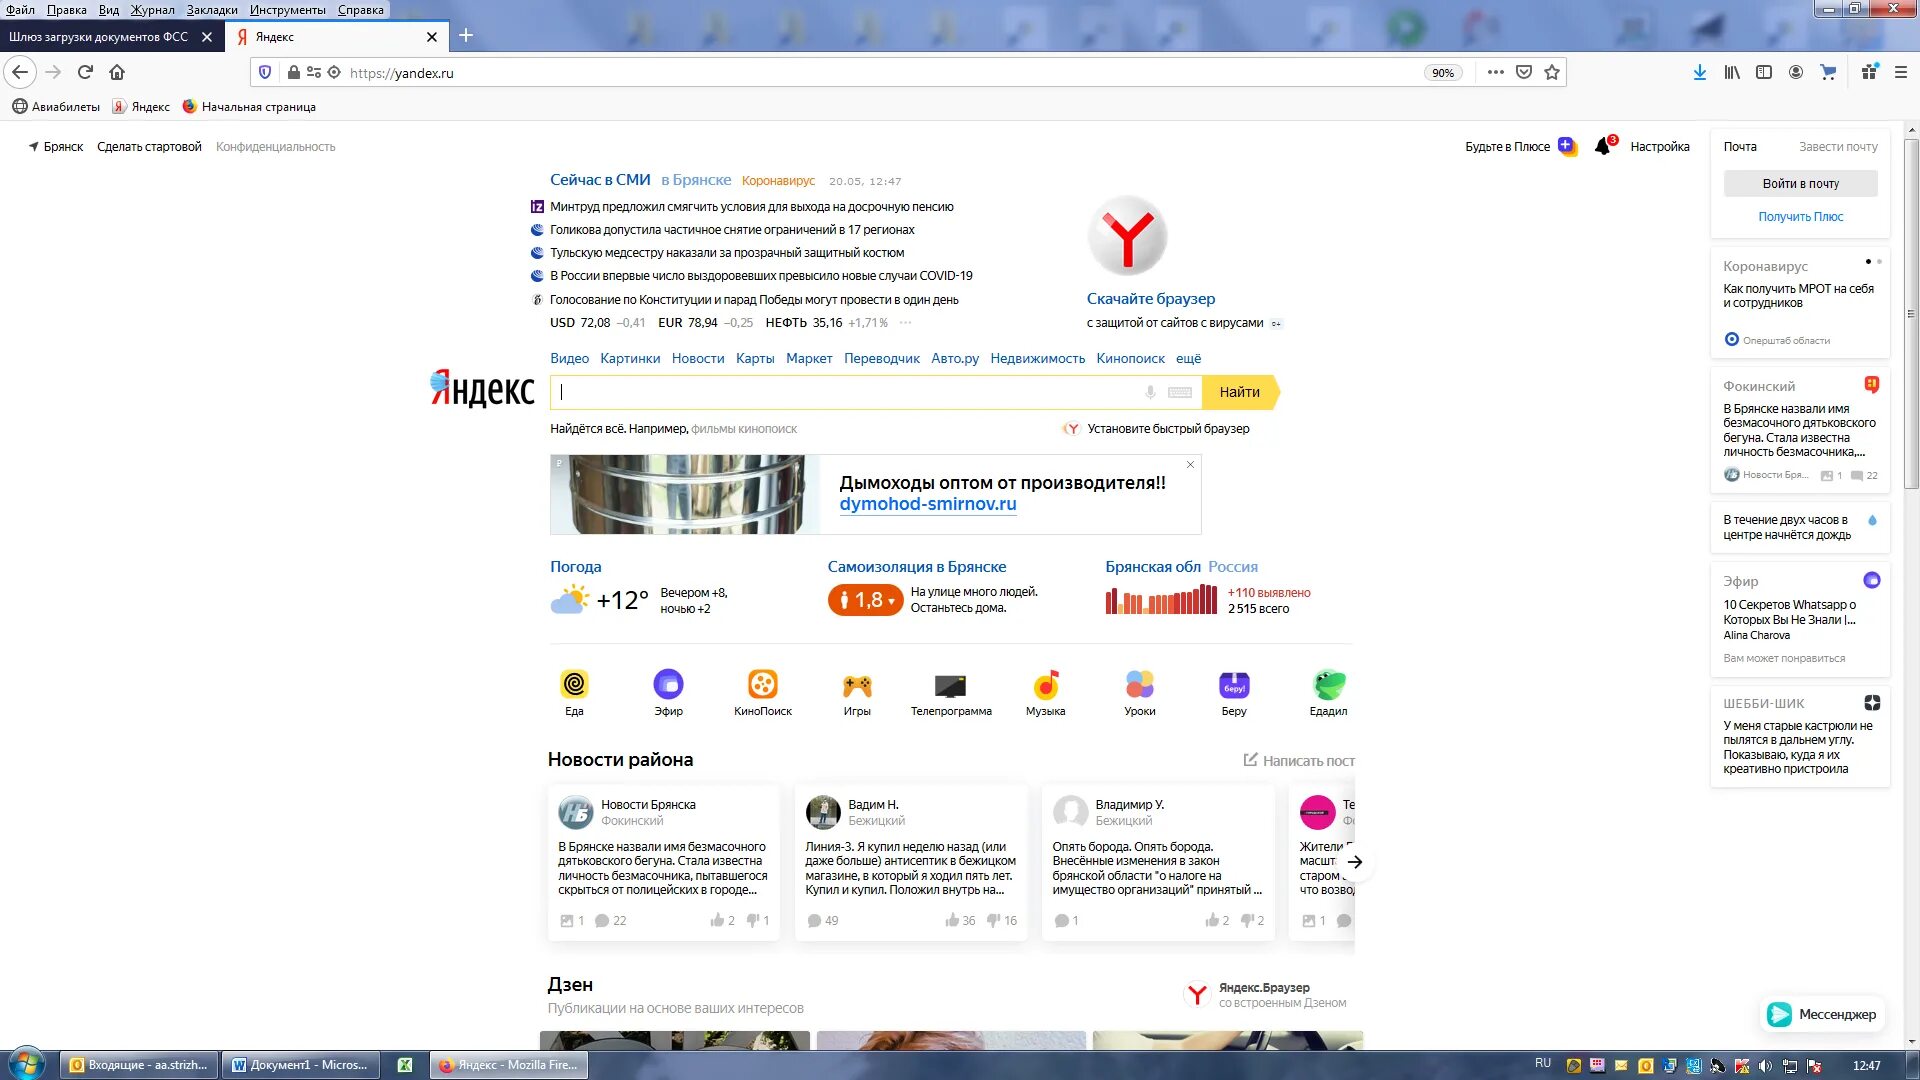
Task: Click the microphone voice search icon
Action: [1150, 393]
